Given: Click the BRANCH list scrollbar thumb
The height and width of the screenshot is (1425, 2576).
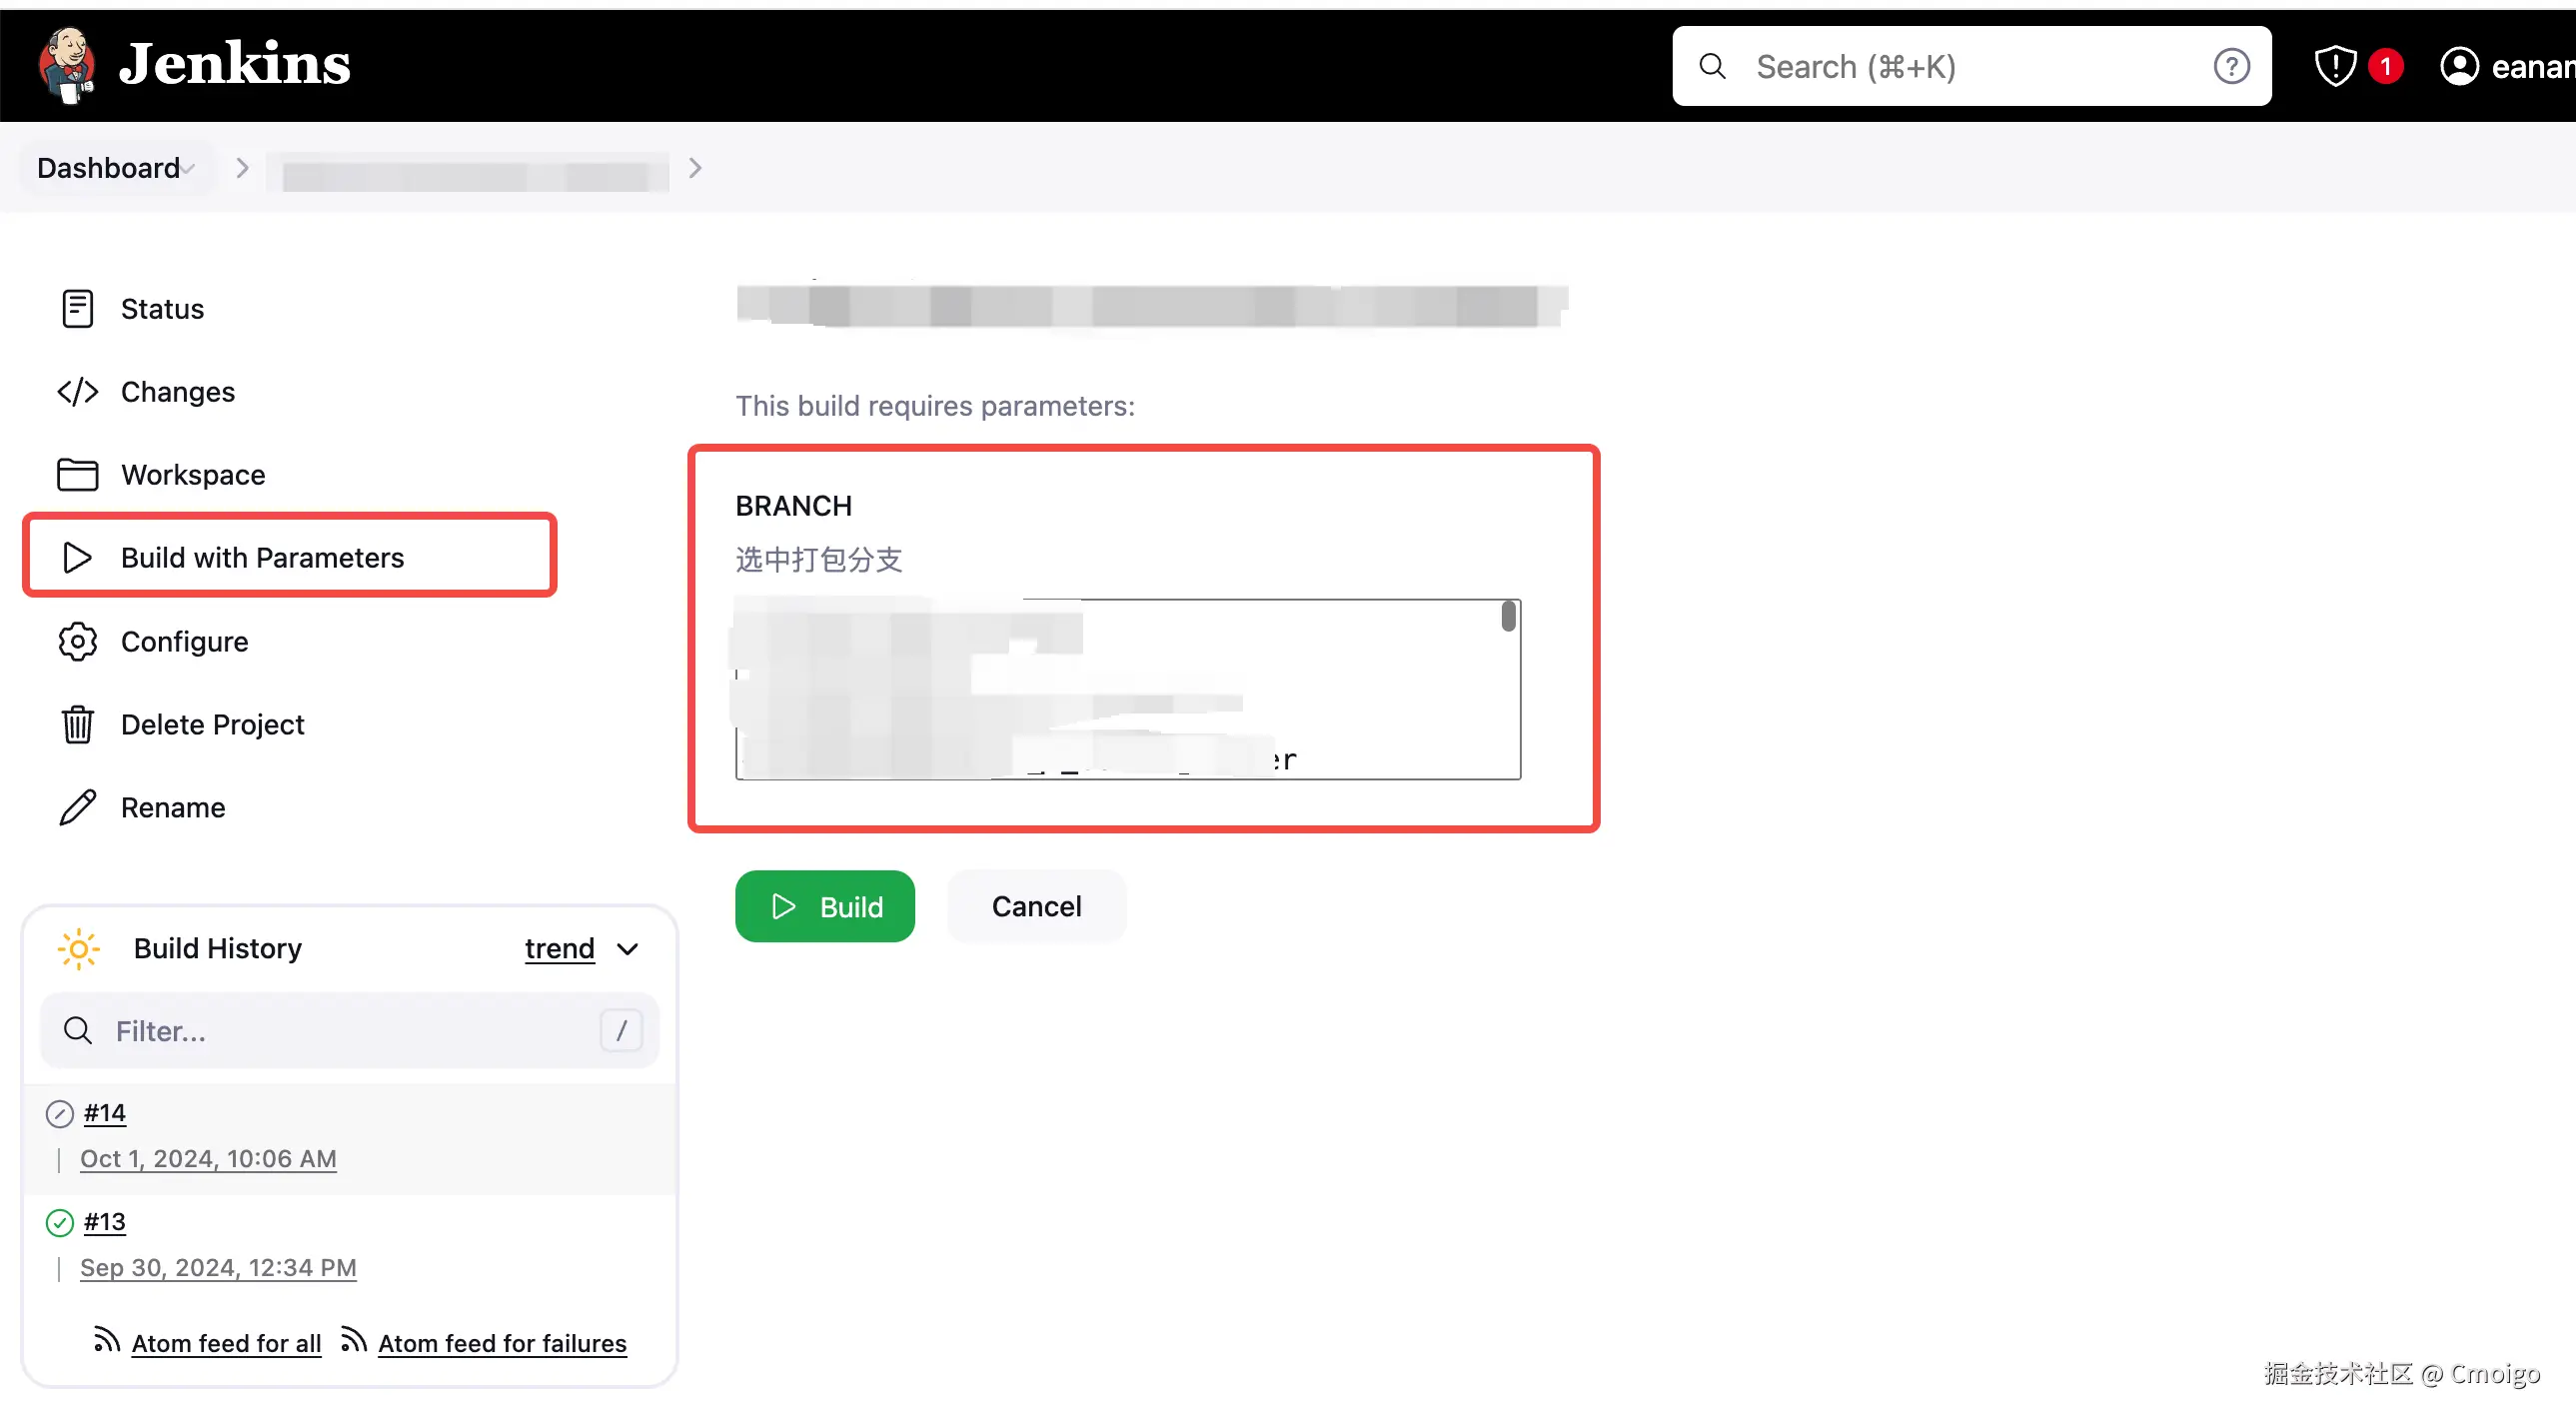Looking at the screenshot, I should (x=1508, y=617).
